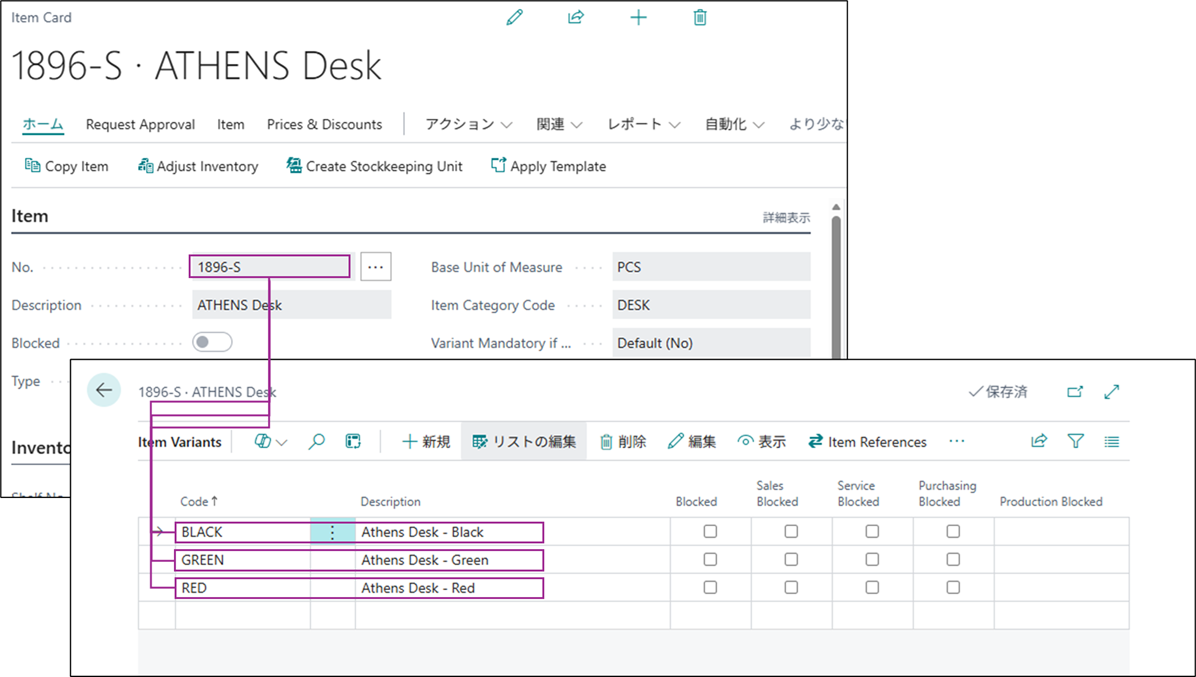Click the plus icon to create new item
The image size is (1196, 677).
click(638, 17)
